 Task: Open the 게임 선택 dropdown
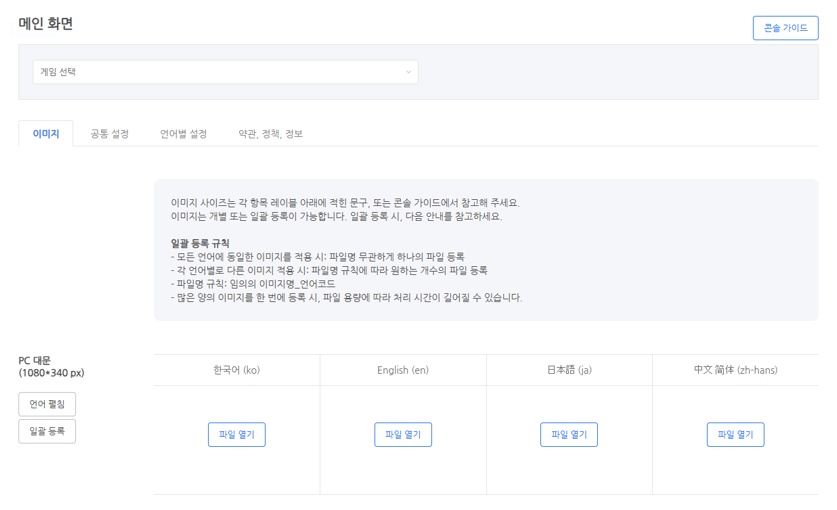(x=225, y=72)
